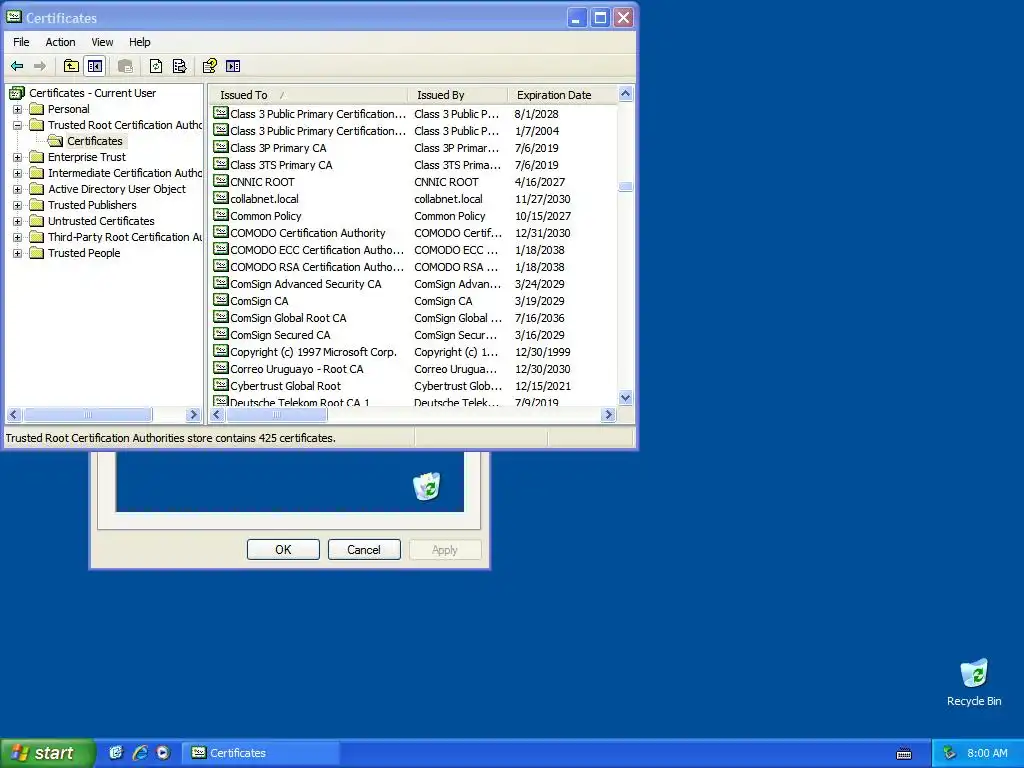
Task: Click the Start button
Action: click(x=47, y=753)
